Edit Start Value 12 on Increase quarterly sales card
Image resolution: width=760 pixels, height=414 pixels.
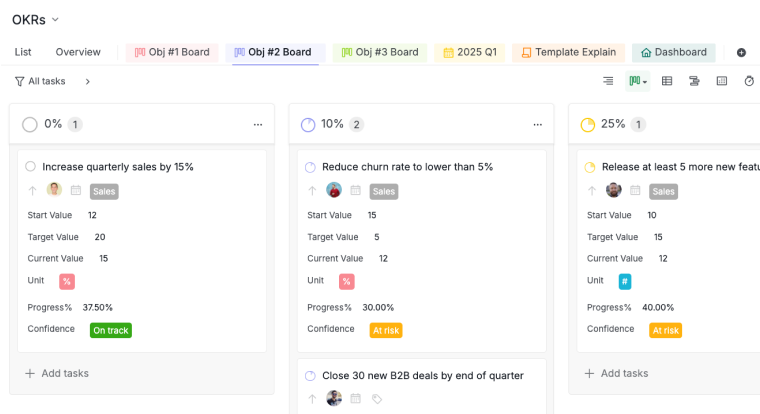(x=92, y=215)
